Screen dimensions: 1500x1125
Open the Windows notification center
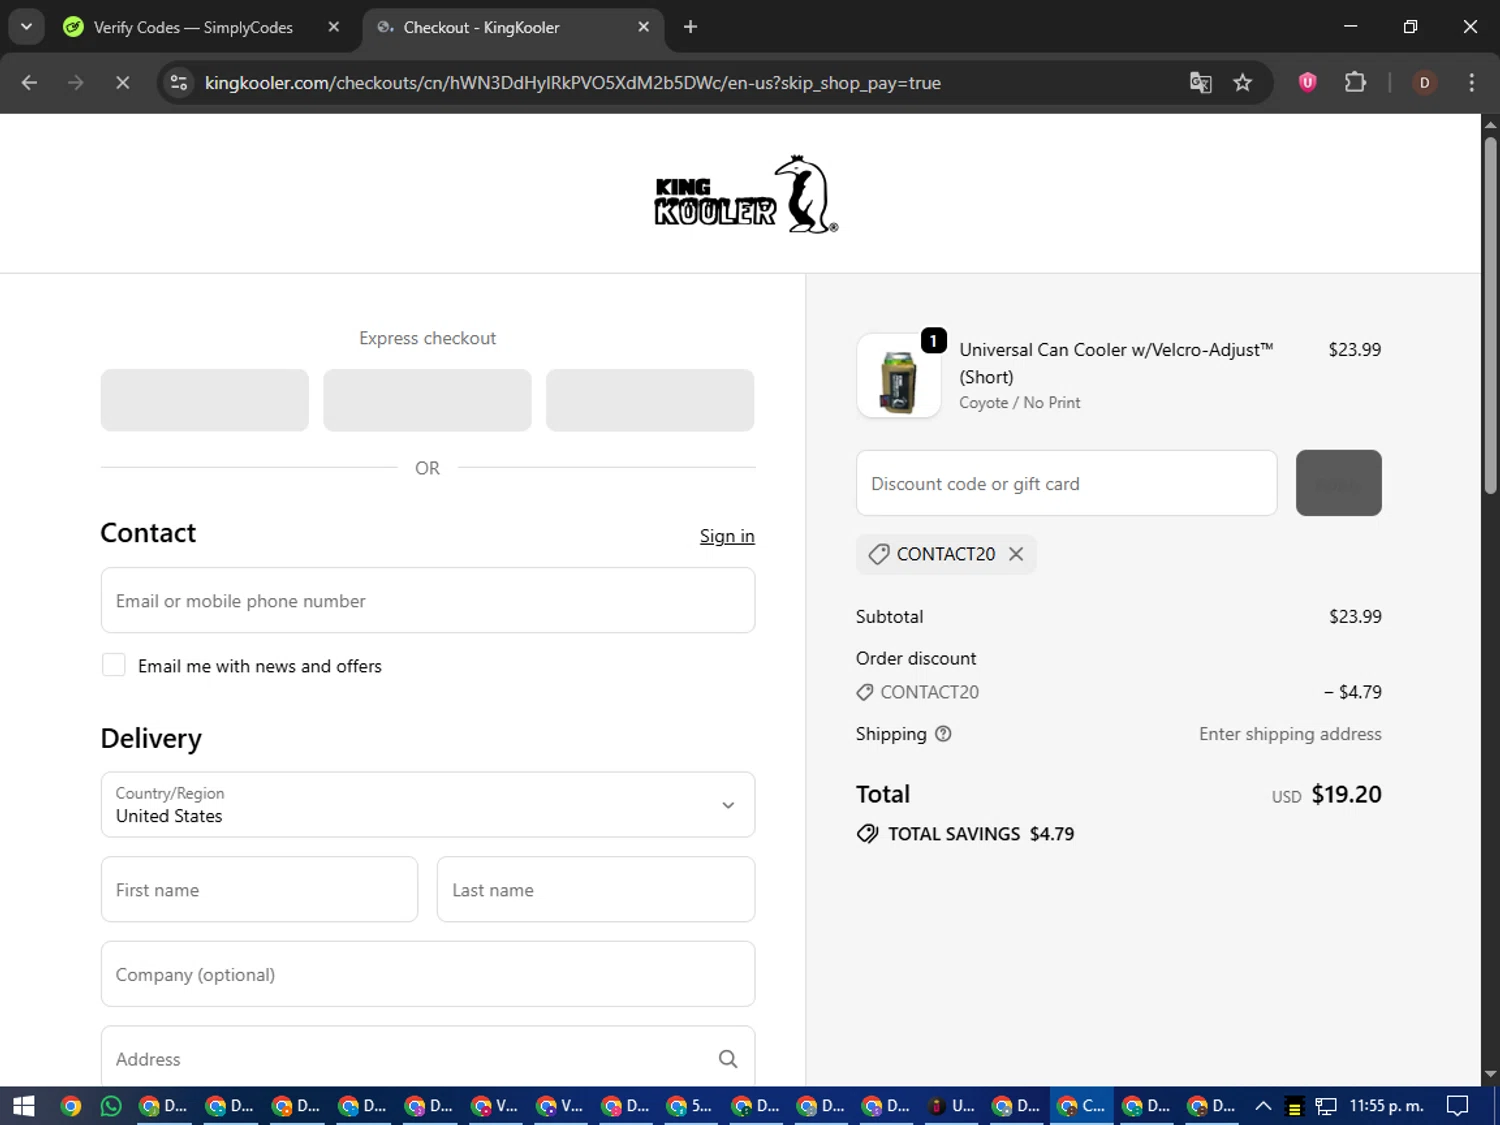1458,1105
